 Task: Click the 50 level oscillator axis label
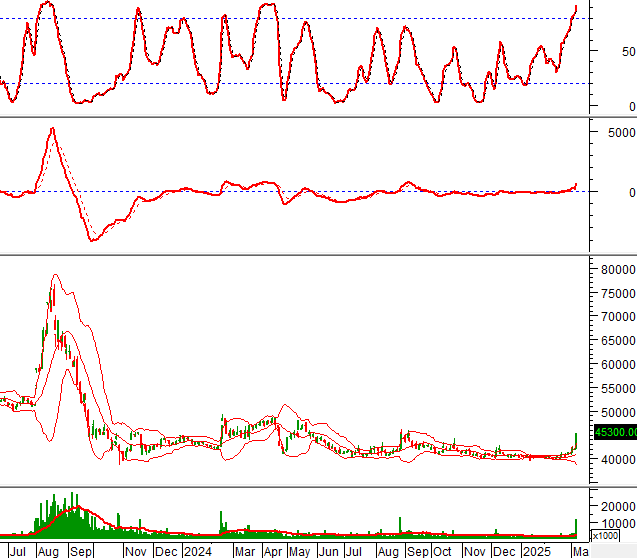(628, 52)
